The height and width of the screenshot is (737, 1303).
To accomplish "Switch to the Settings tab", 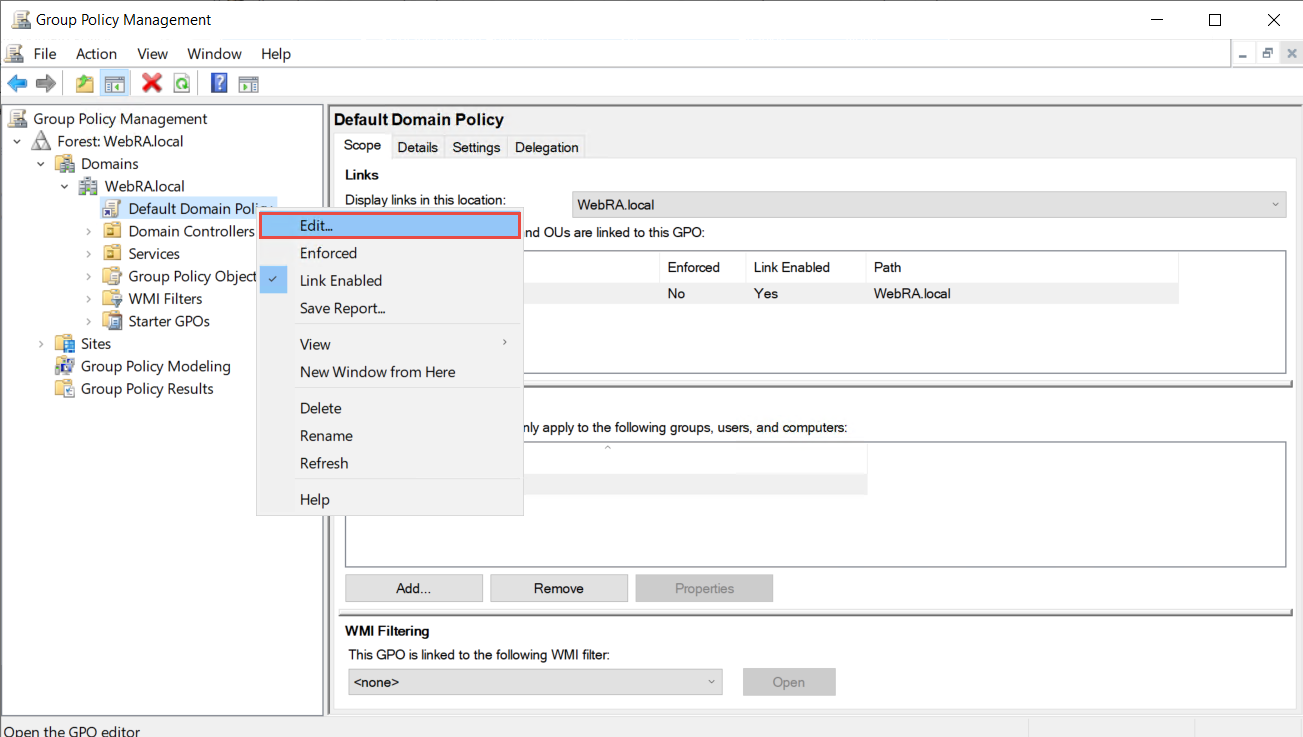I will pos(476,147).
